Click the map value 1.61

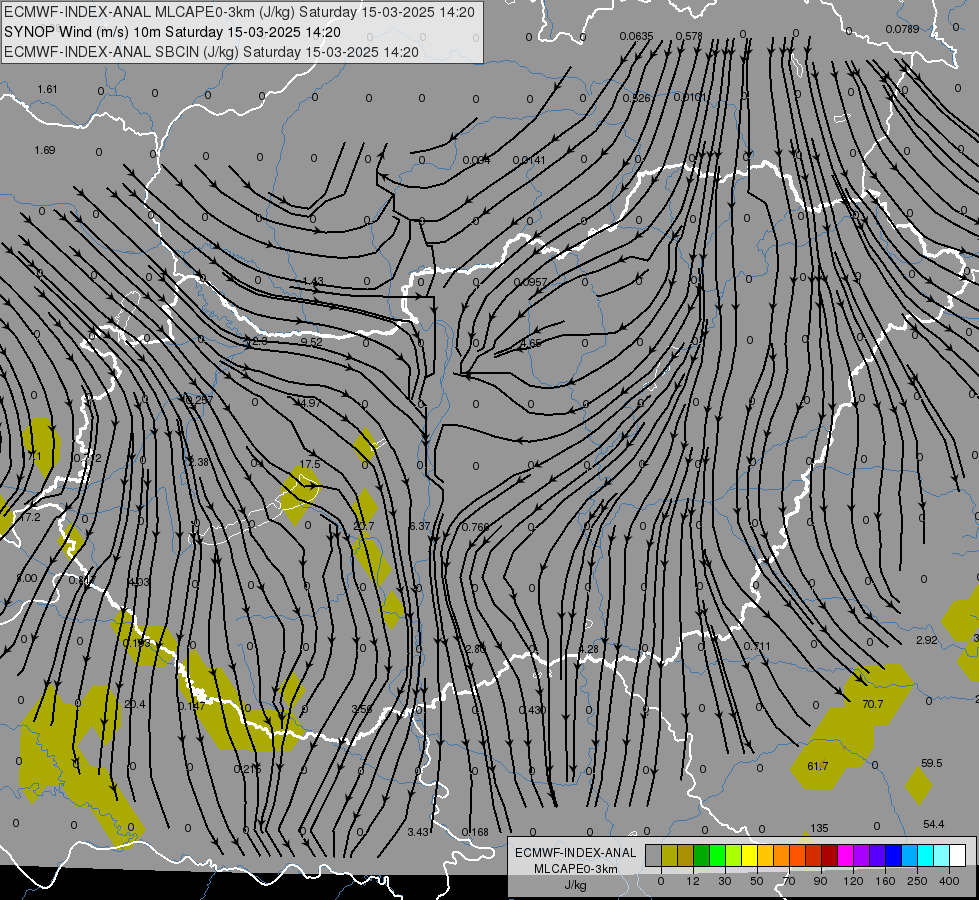tap(47, 89)
